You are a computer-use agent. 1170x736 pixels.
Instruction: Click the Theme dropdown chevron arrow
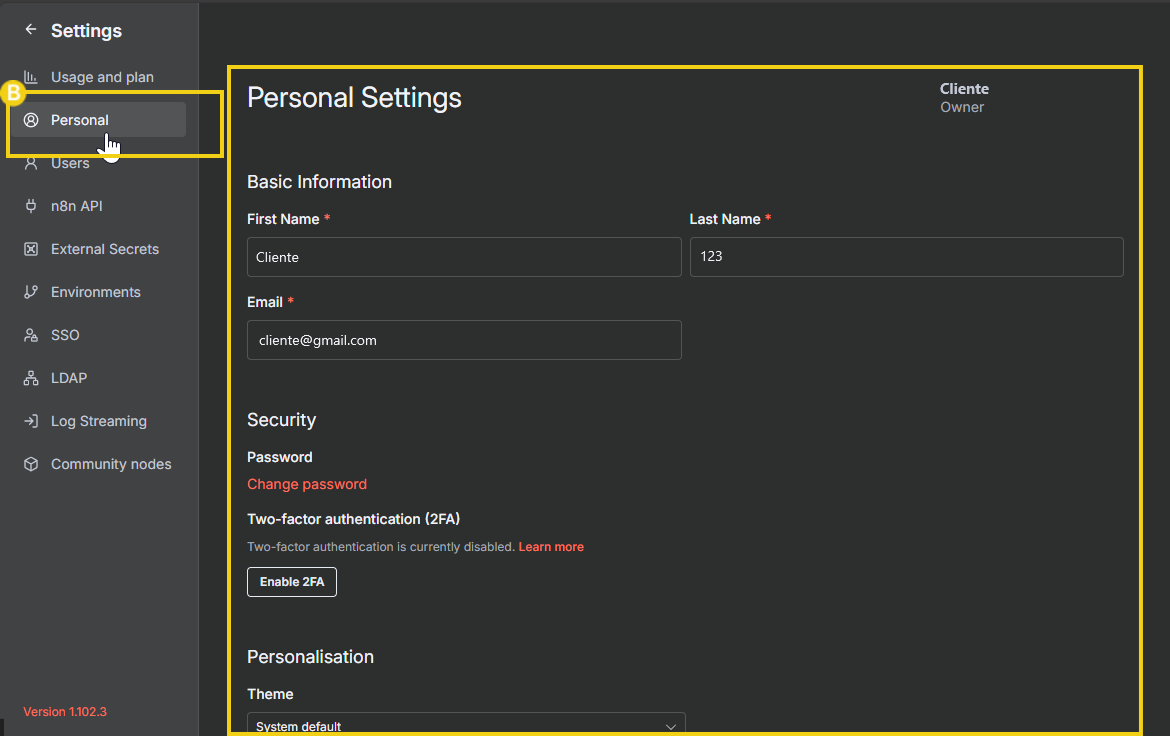[x=670, y=726]
